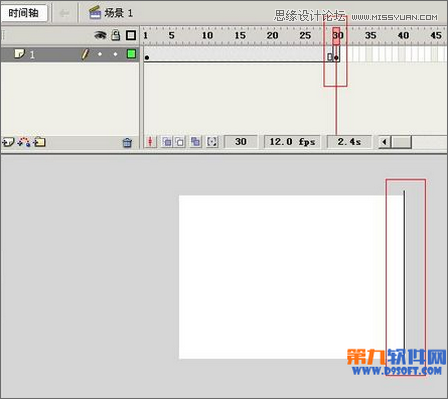Open modify onion markers menu
448x399 pixels.
coord(212,142)
